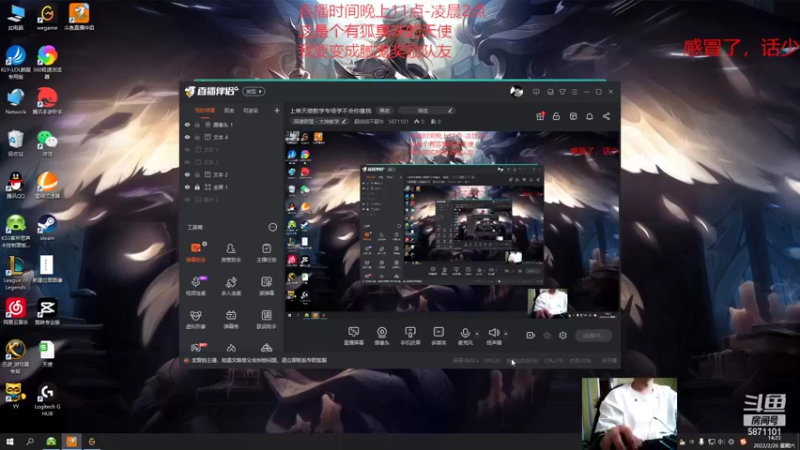
Task: Add a 摄像头 camera source
Action: (382, 336)
